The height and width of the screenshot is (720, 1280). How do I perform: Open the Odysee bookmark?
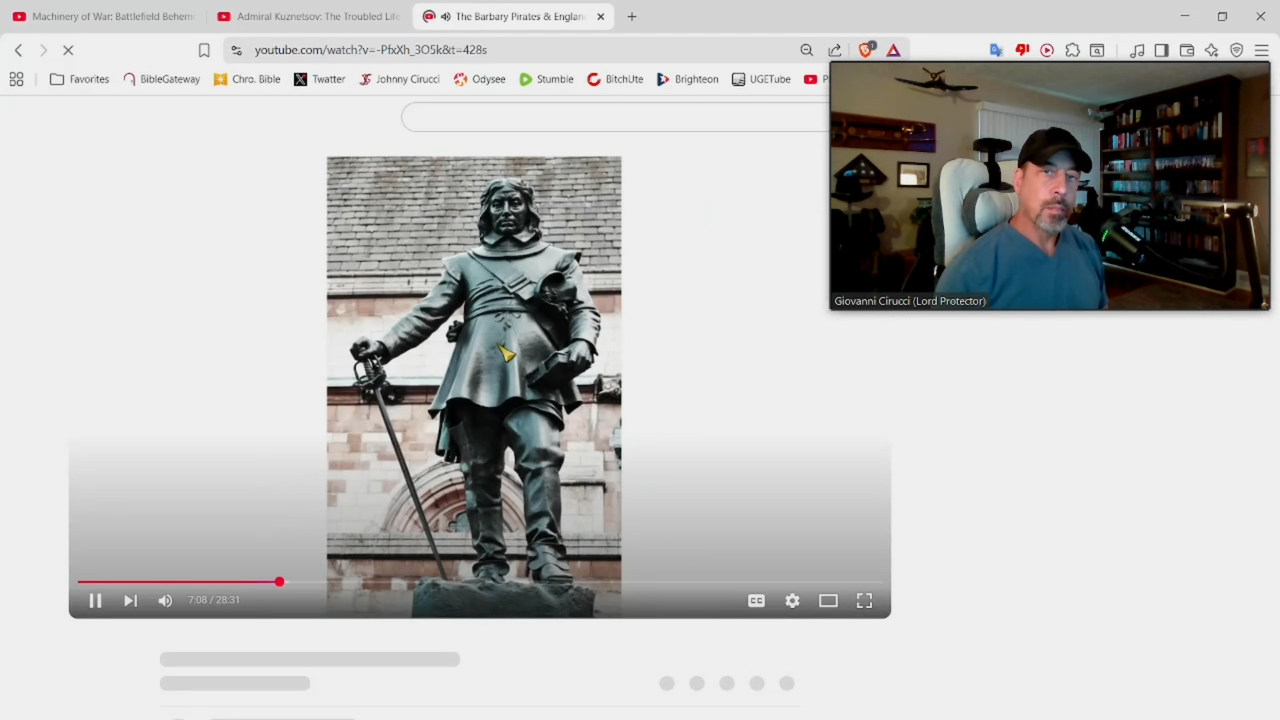click(479, 79)
